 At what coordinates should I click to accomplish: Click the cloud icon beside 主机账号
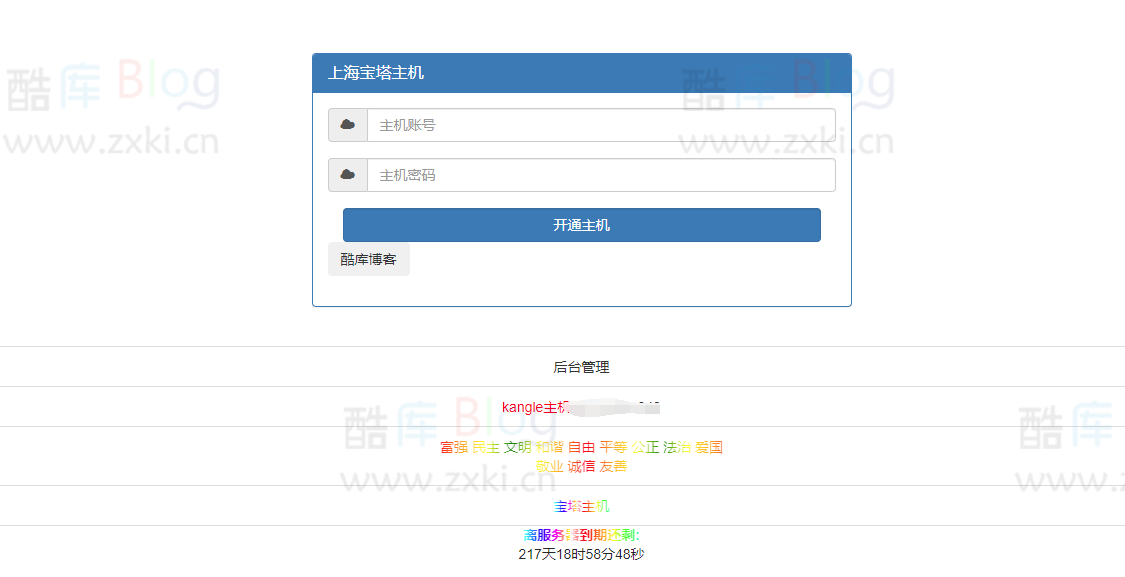(348, 125)
